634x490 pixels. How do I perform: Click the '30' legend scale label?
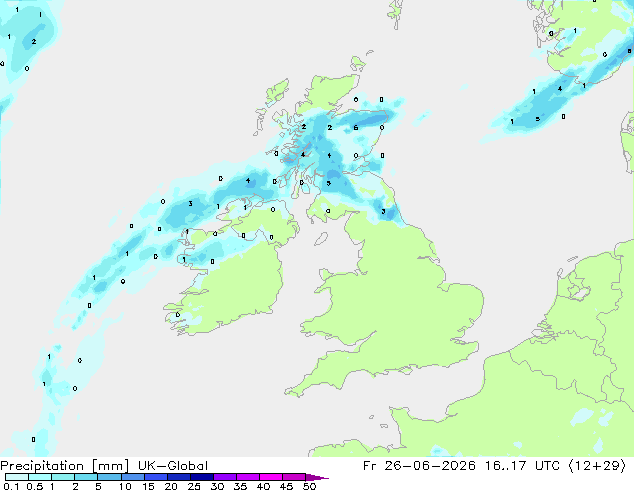click(217, 486)
